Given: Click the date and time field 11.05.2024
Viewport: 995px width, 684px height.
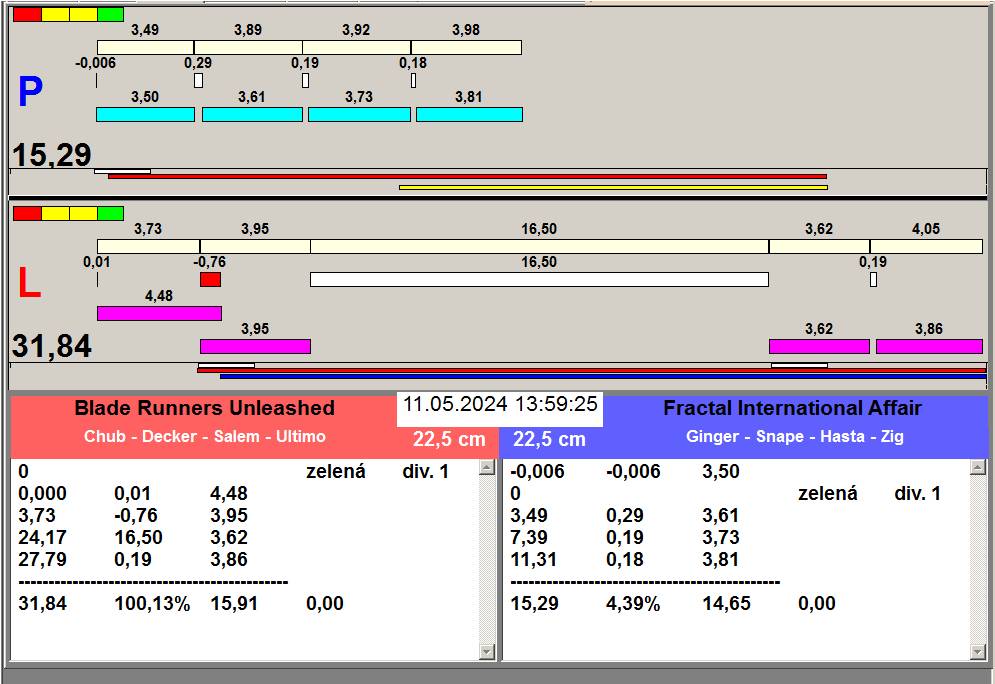Looking at the screenshot, I should tap(500, 404).
